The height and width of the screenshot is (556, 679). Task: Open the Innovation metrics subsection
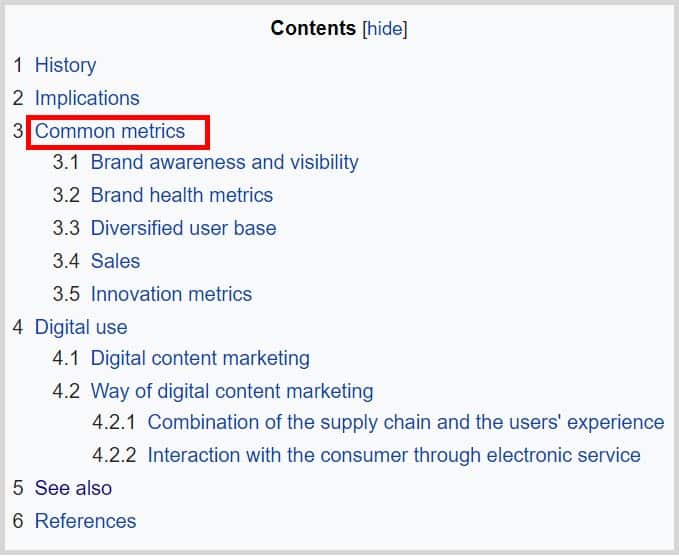pos(171,294)
